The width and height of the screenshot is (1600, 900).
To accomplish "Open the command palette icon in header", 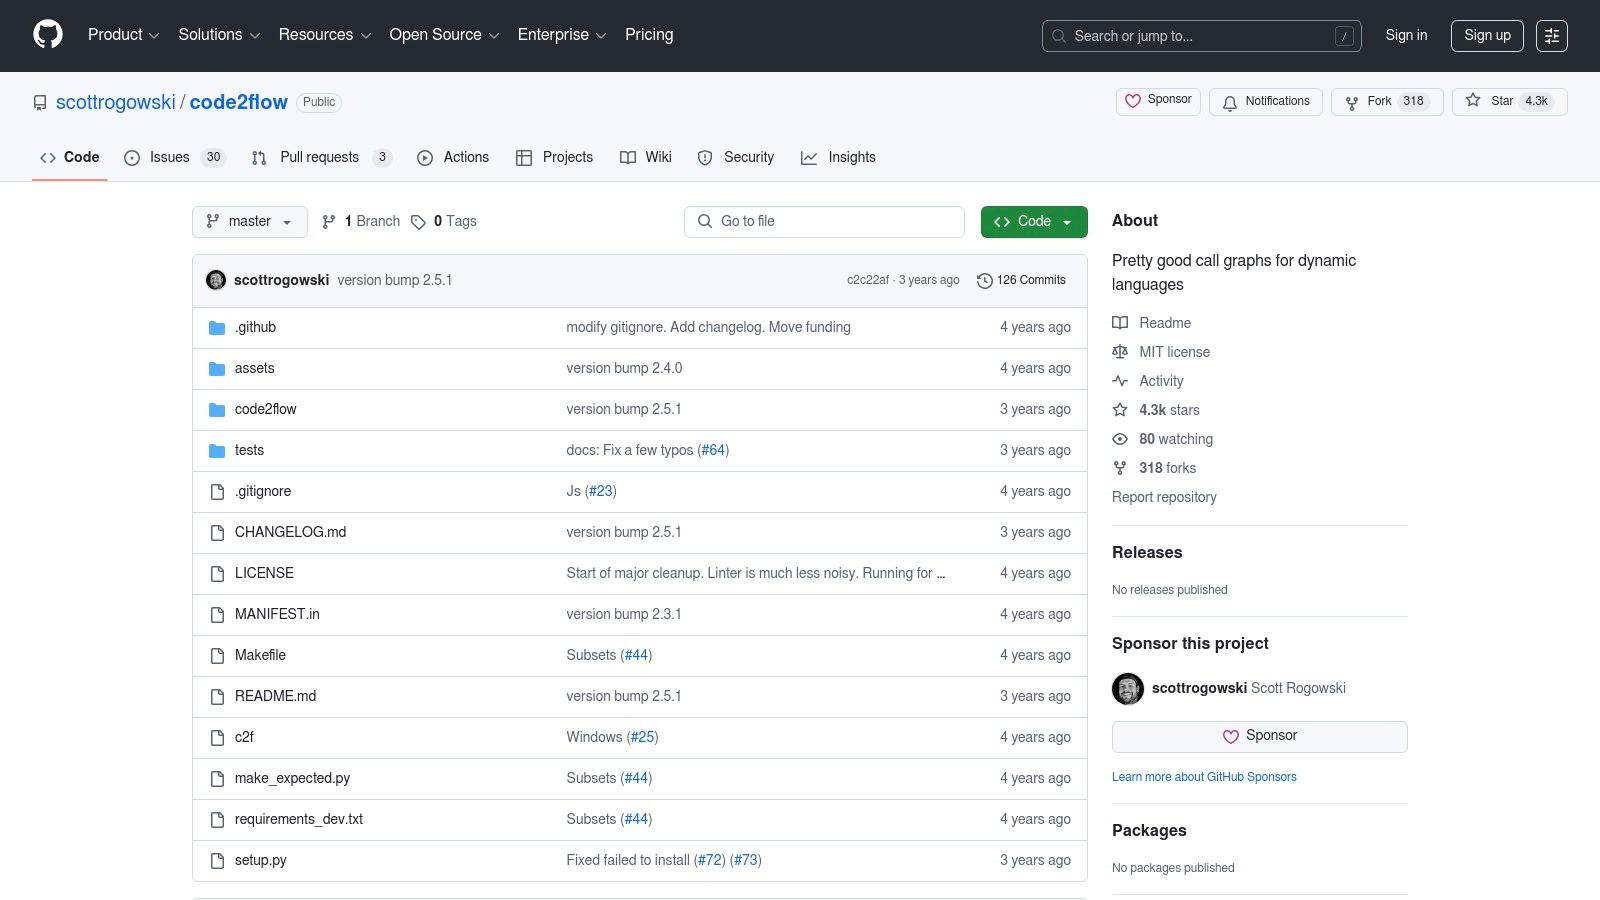I will point(1552,36).
